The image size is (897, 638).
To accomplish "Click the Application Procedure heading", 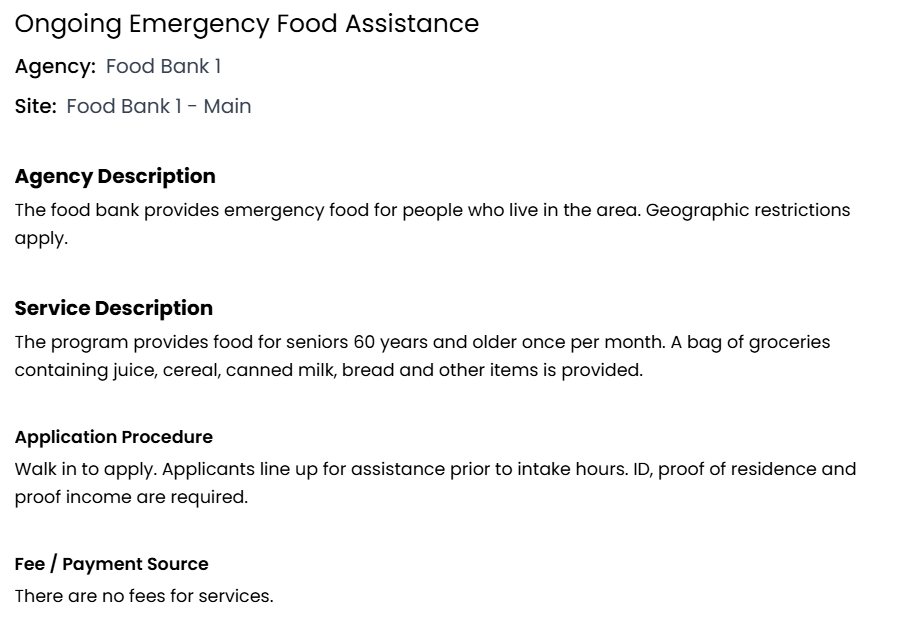I will pos(113,437).
